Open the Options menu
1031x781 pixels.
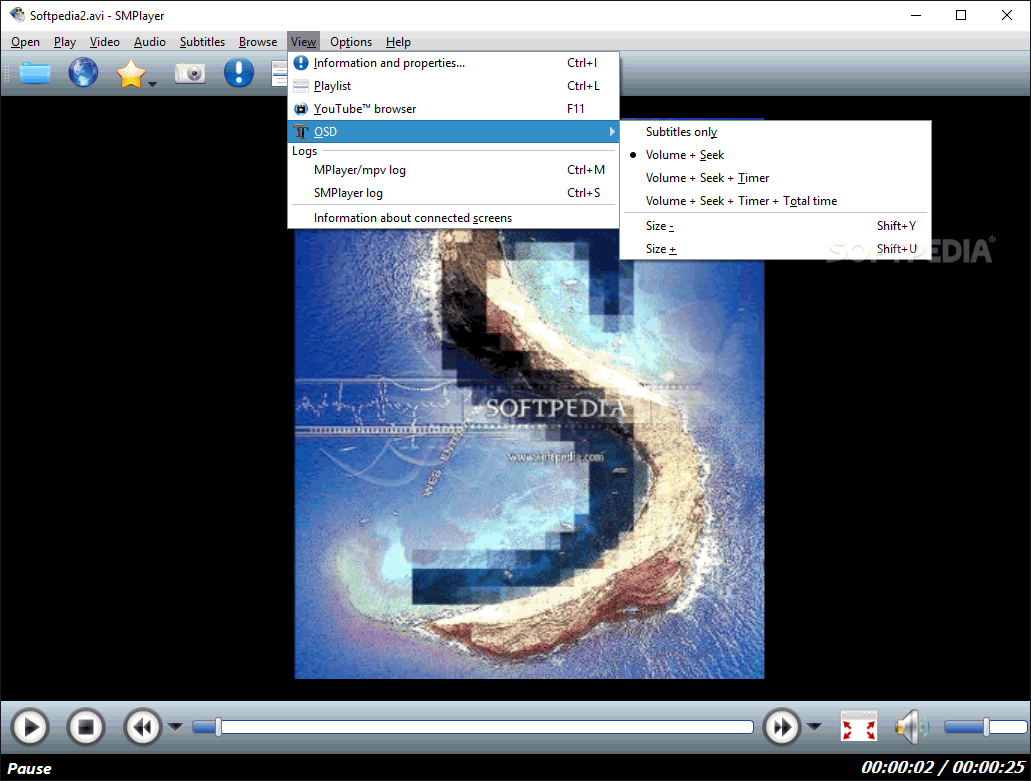click(x=351, y=42)
